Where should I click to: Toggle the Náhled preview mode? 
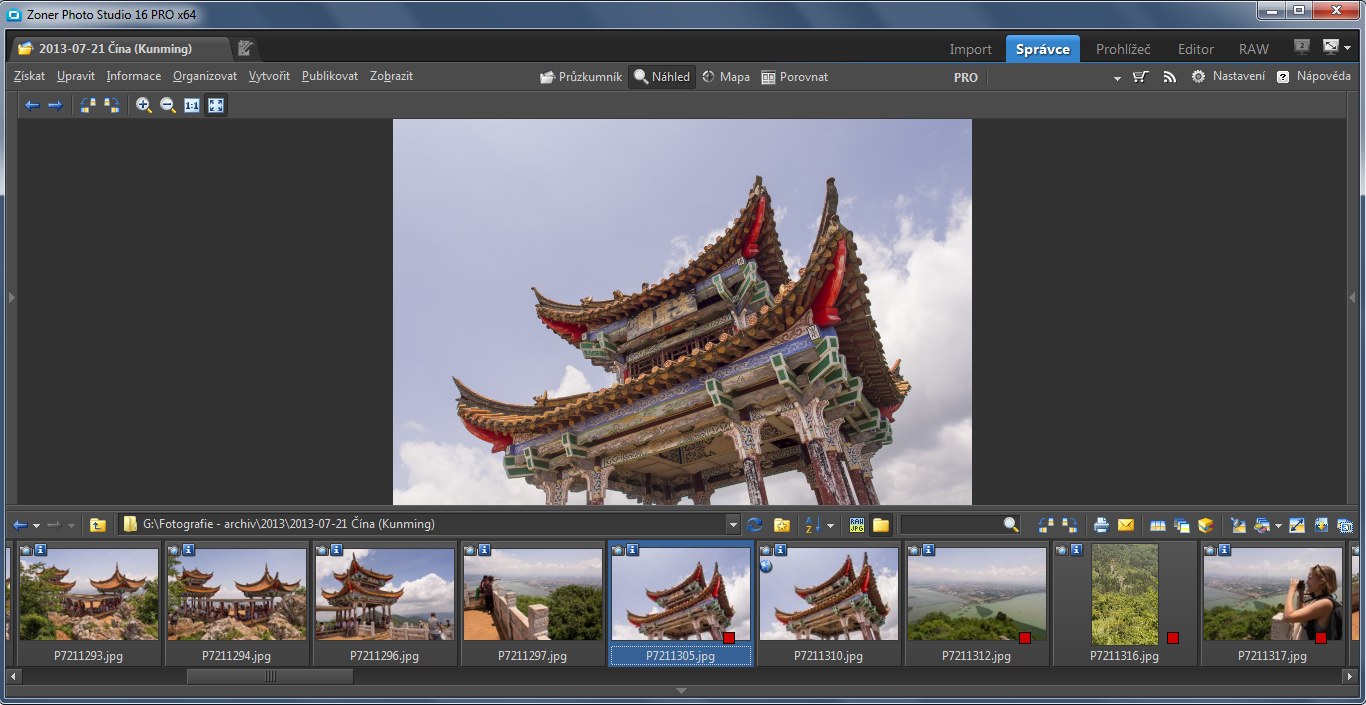[662, 77]
